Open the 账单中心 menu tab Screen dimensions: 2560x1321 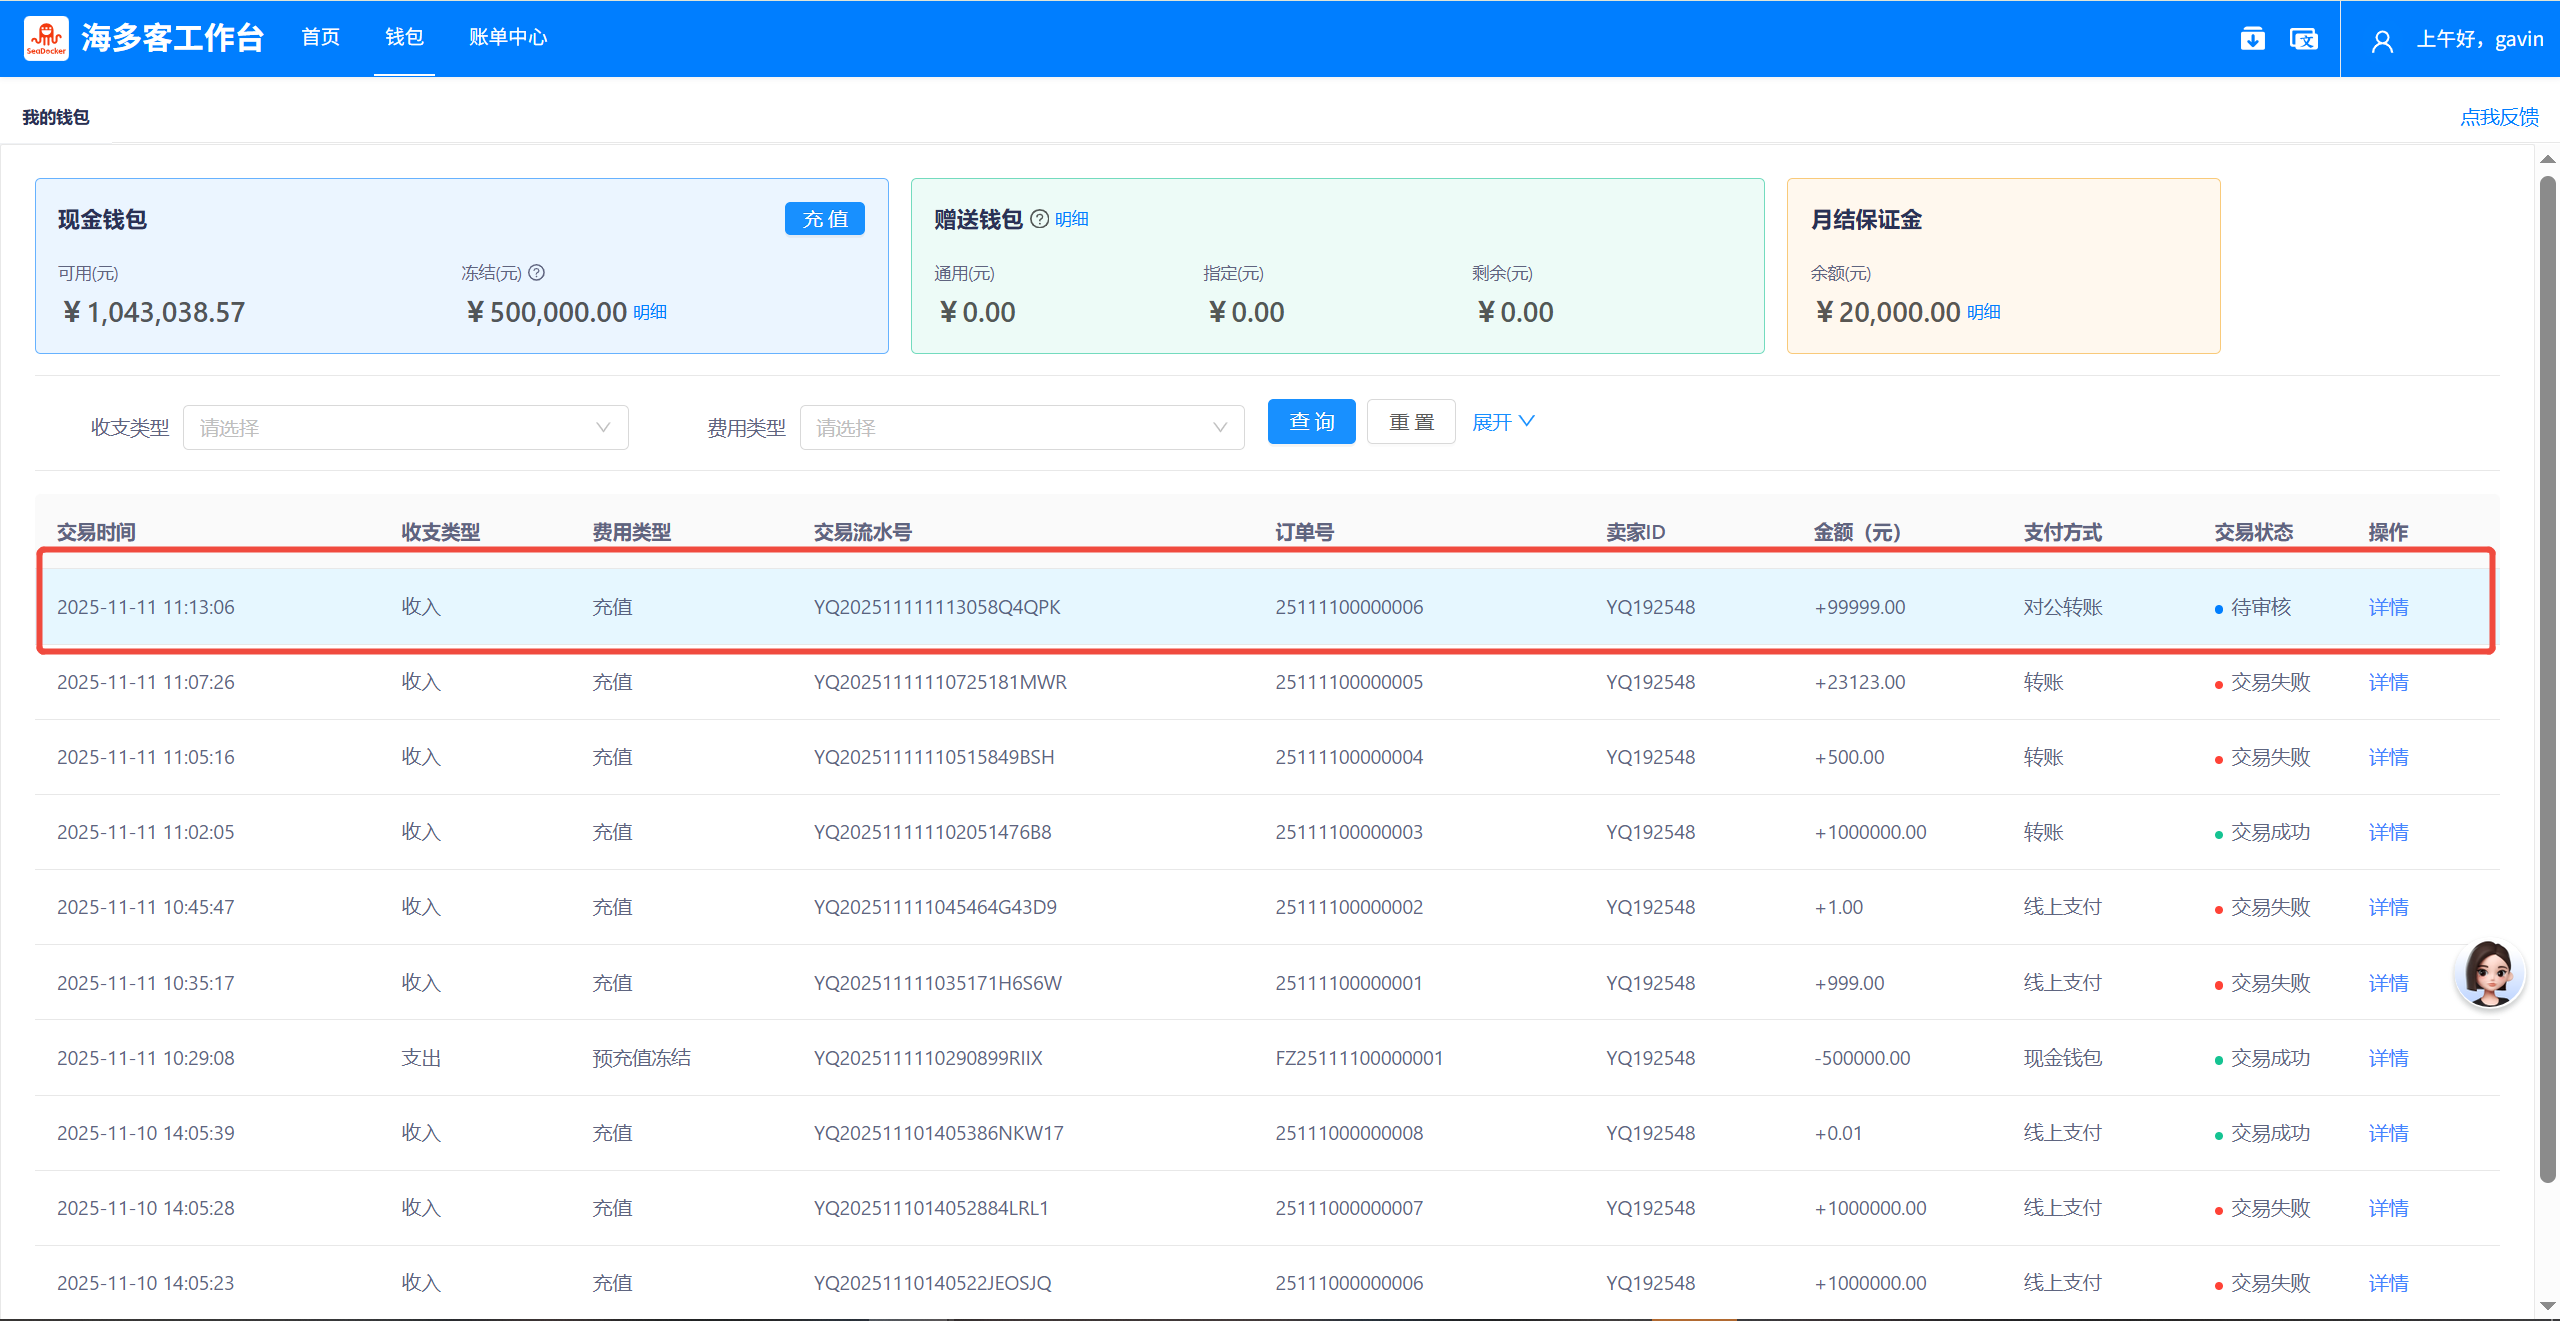508,37
